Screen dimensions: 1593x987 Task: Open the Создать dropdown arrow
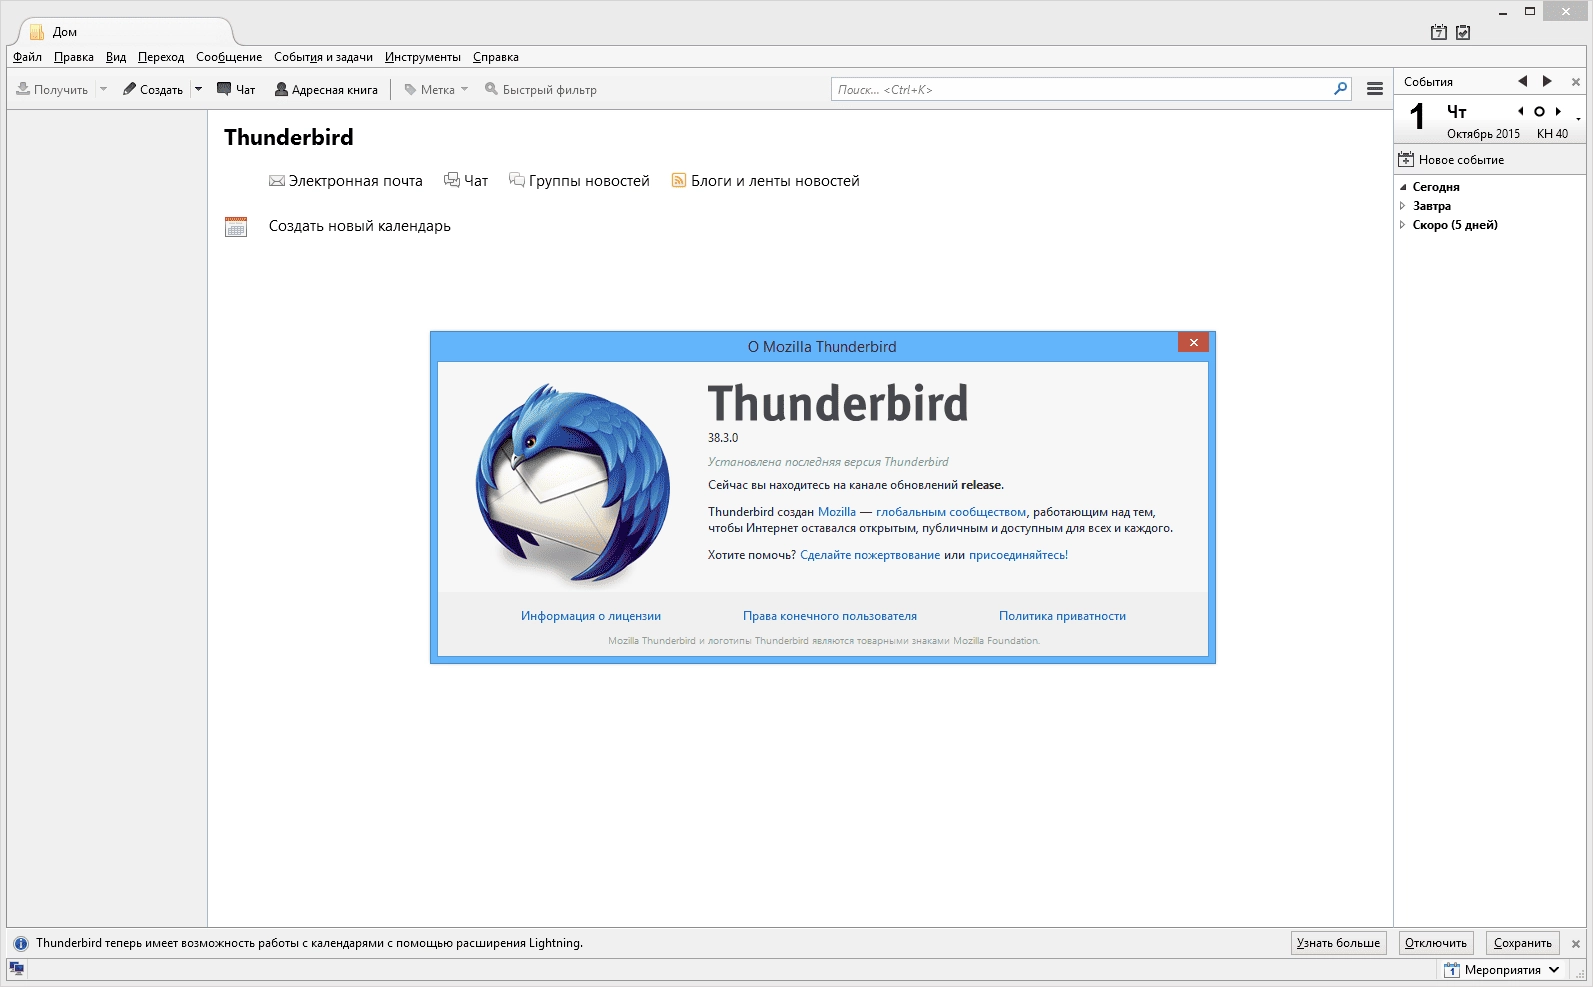coord(198,89)
